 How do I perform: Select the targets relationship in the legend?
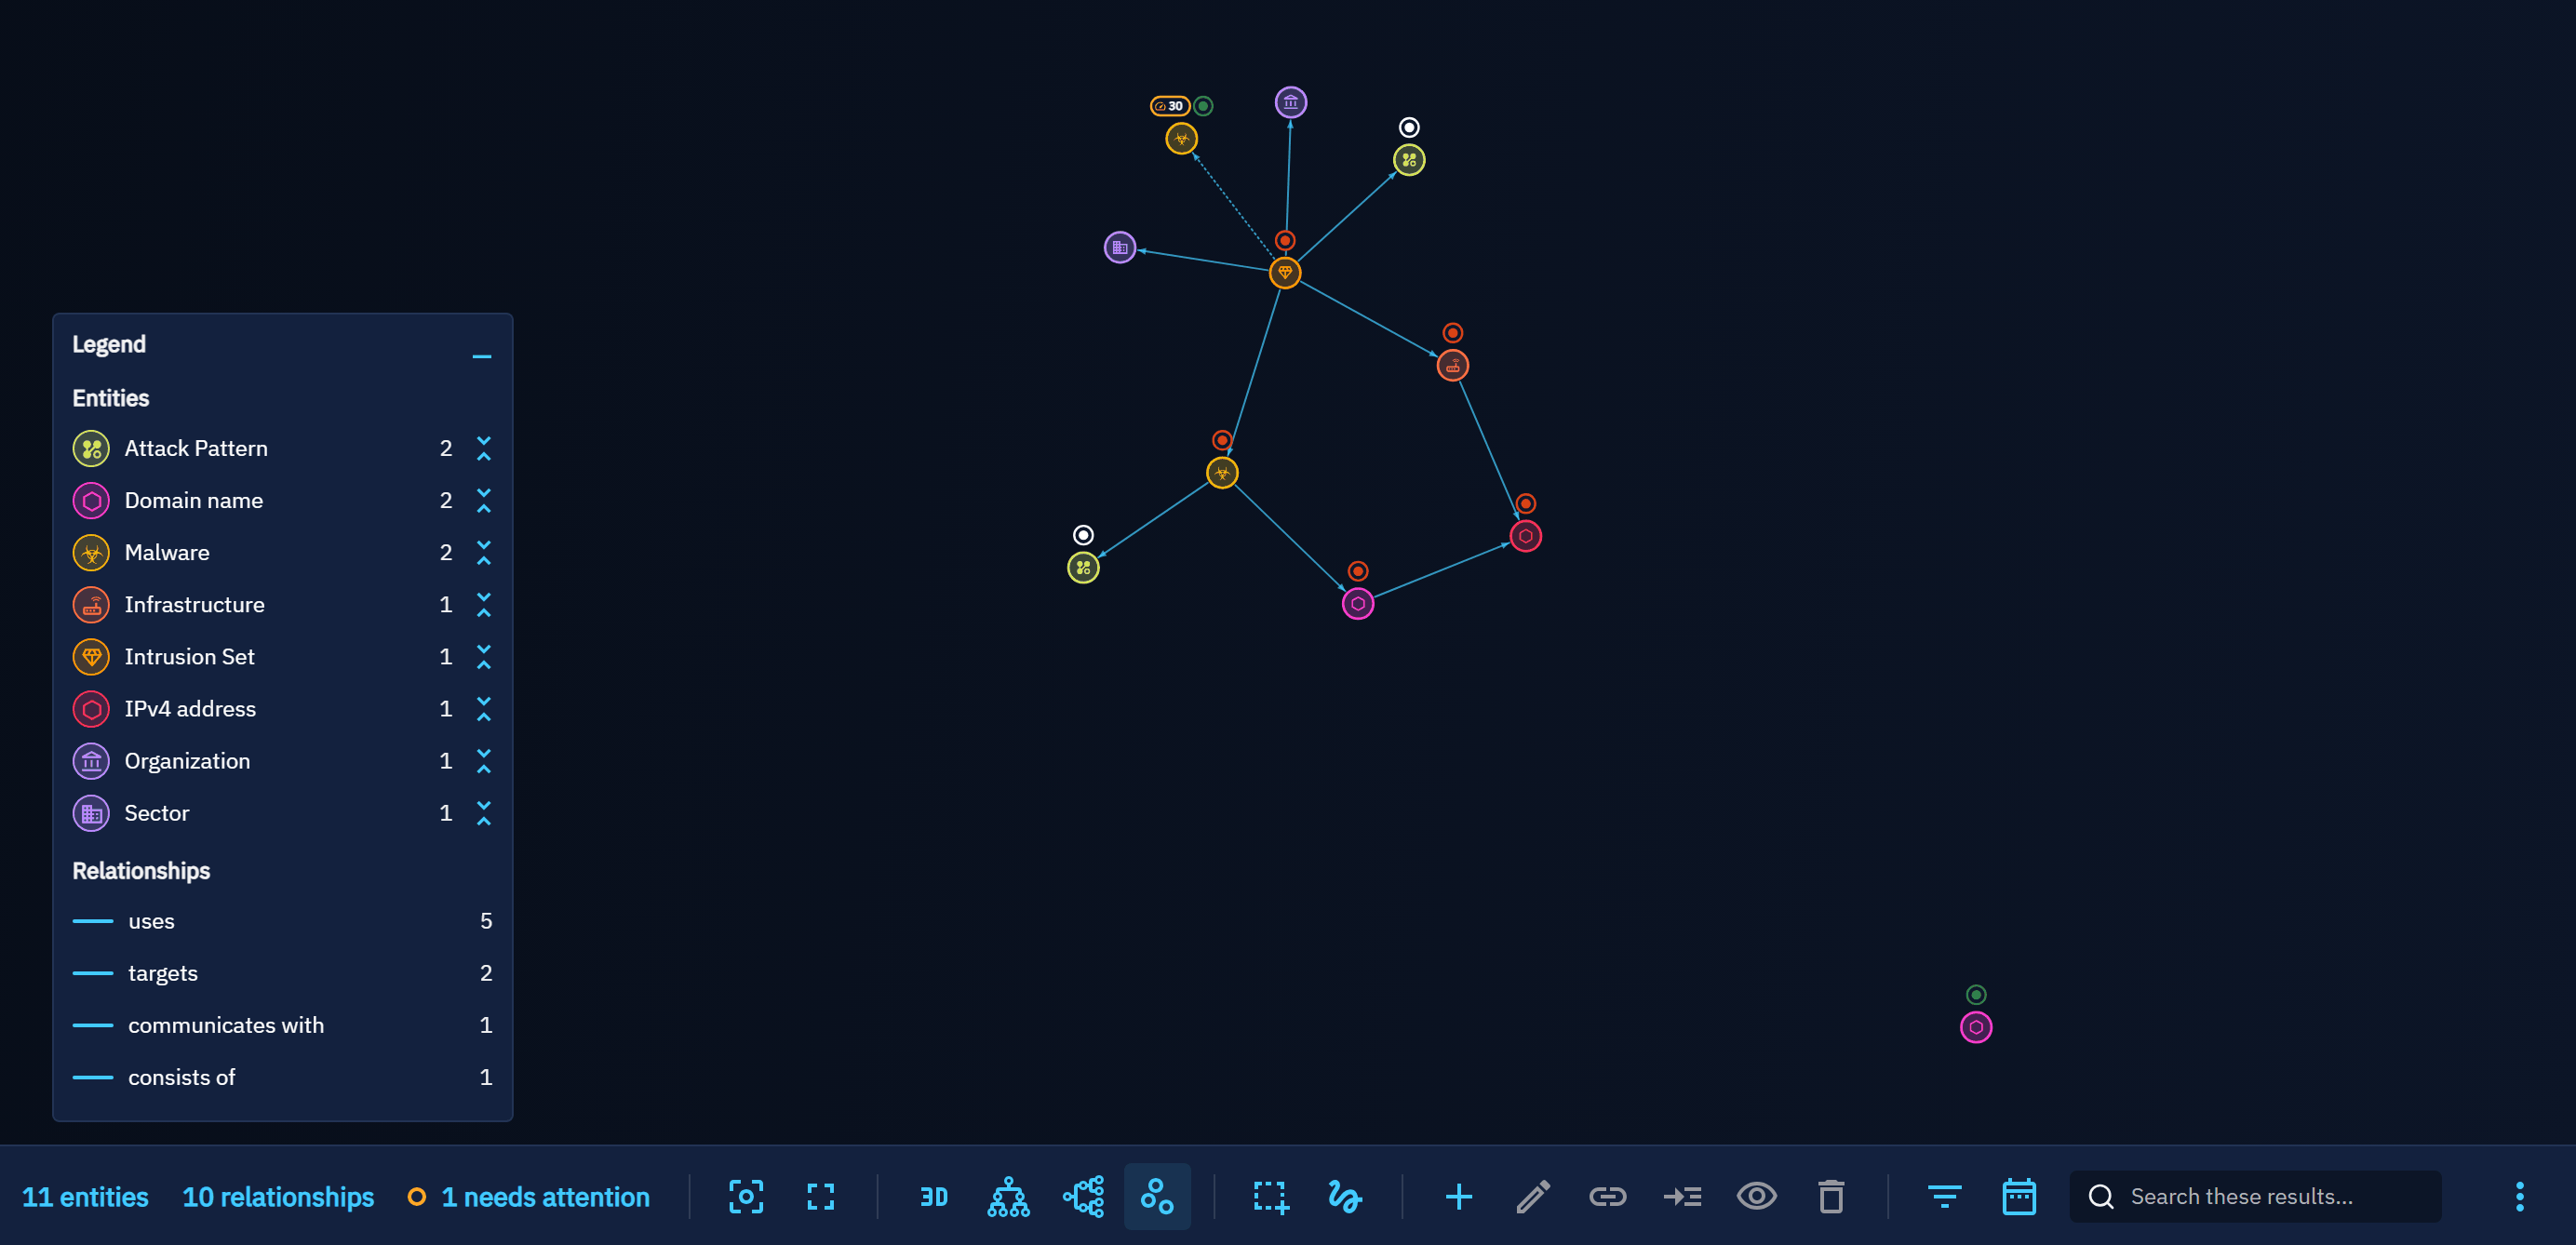[x=282, y=973]
